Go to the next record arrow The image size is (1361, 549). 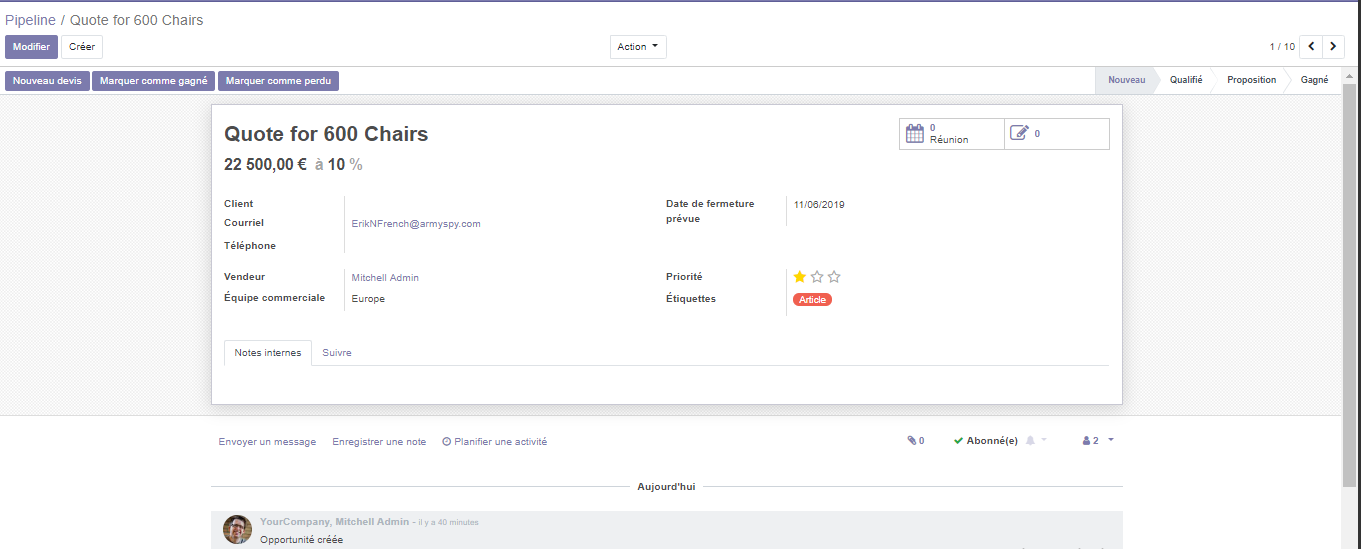point(1333,47)
